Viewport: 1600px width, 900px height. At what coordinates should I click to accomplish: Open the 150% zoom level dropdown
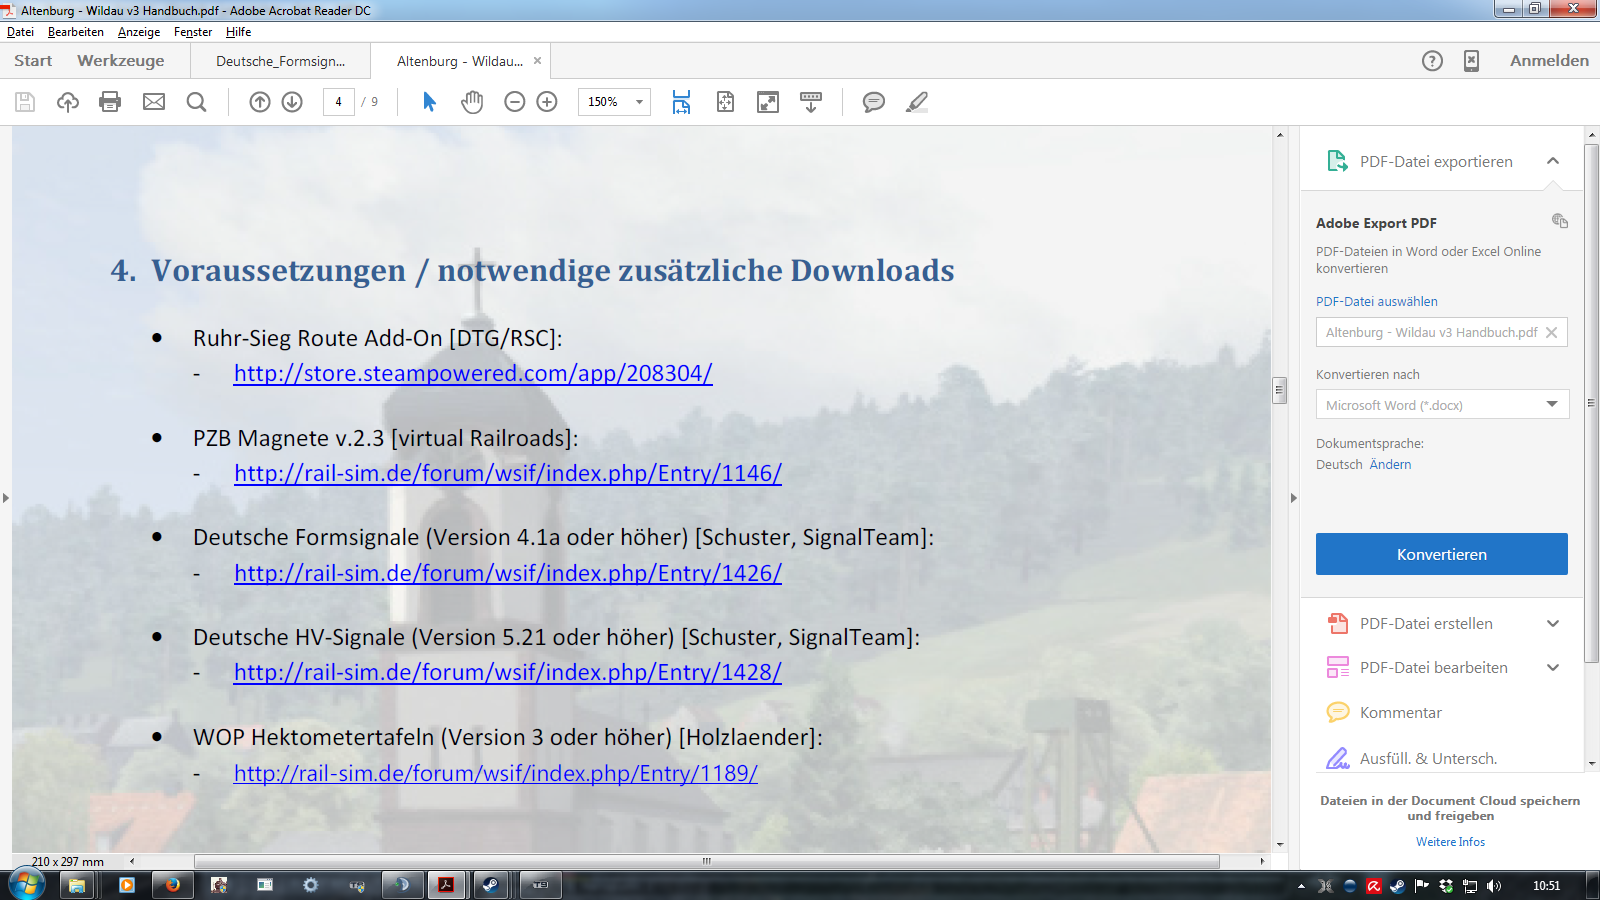click(639, 102)
